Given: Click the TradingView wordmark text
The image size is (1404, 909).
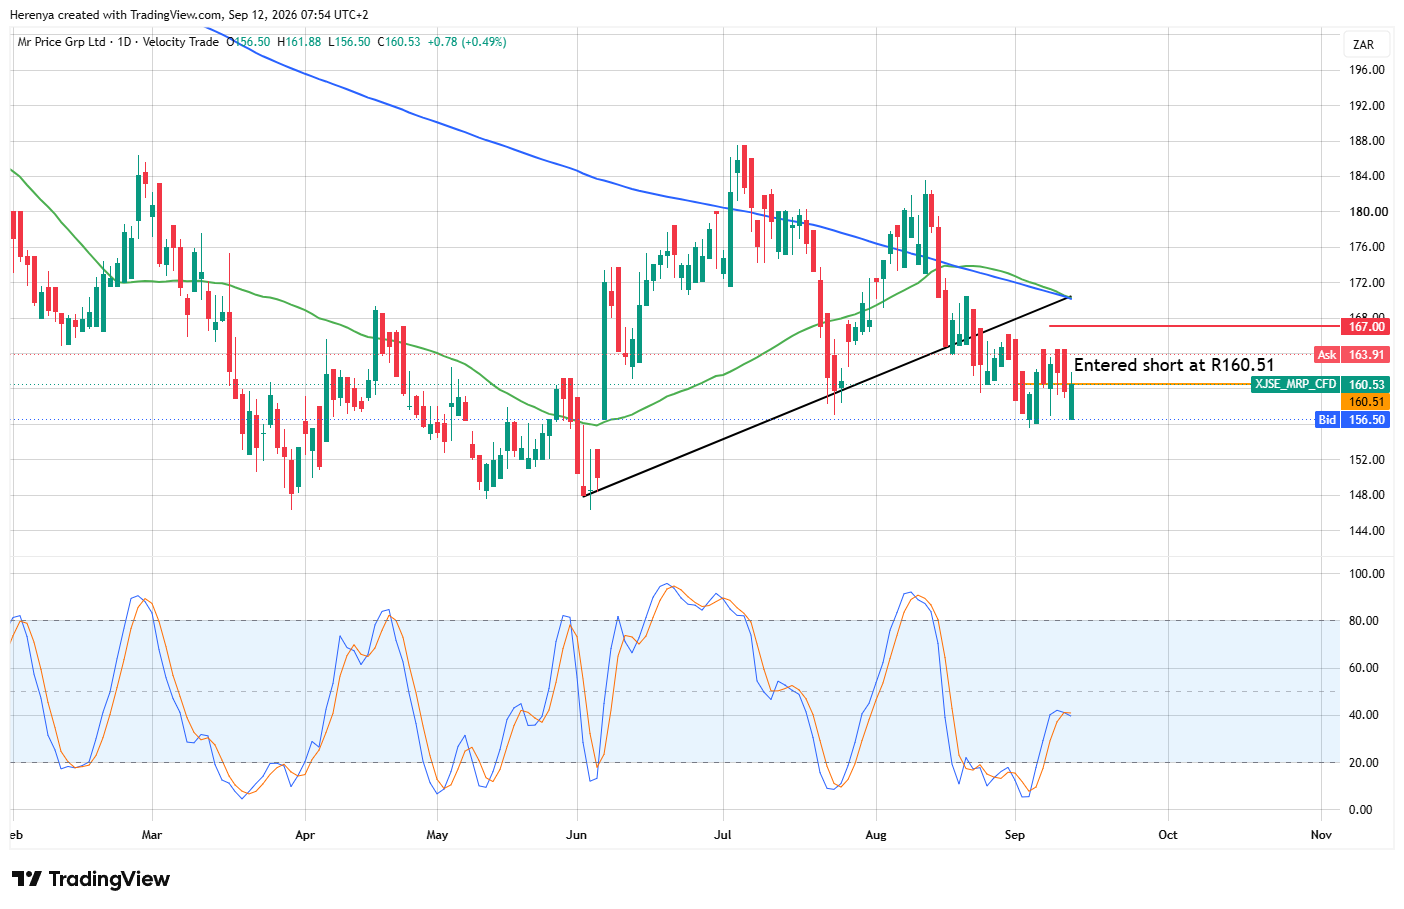Looking at the screenshot, I should (109, 879).
